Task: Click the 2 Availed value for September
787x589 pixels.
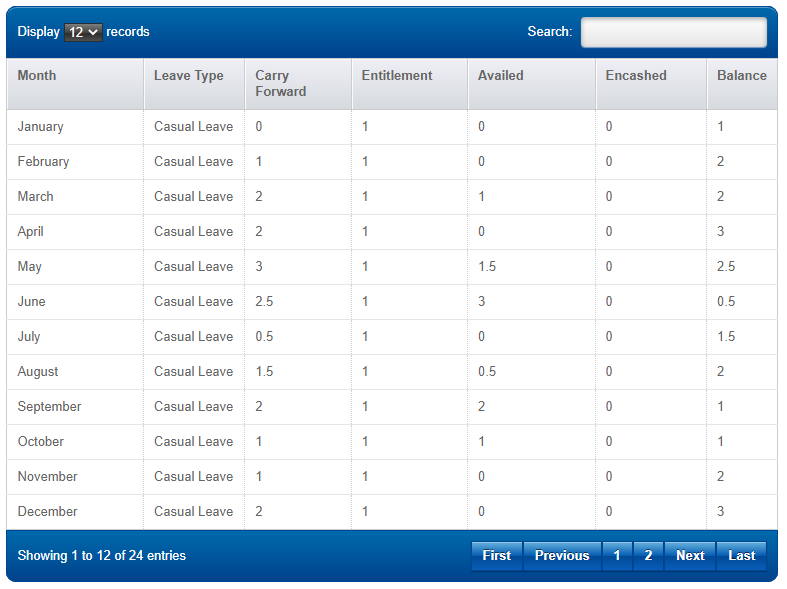Action: [481, 407]
